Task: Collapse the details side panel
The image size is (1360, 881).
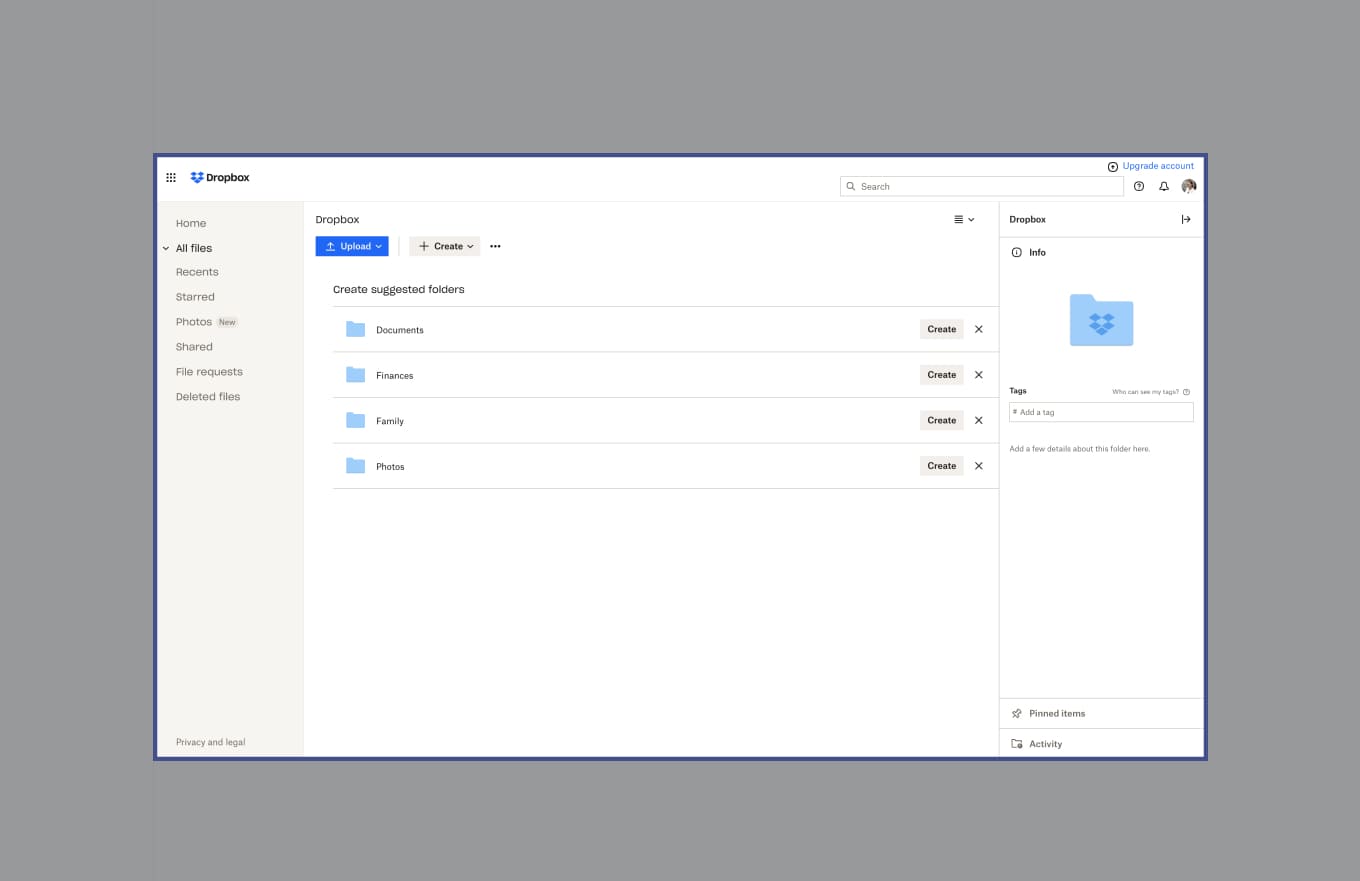Action: pos(1186,220)
